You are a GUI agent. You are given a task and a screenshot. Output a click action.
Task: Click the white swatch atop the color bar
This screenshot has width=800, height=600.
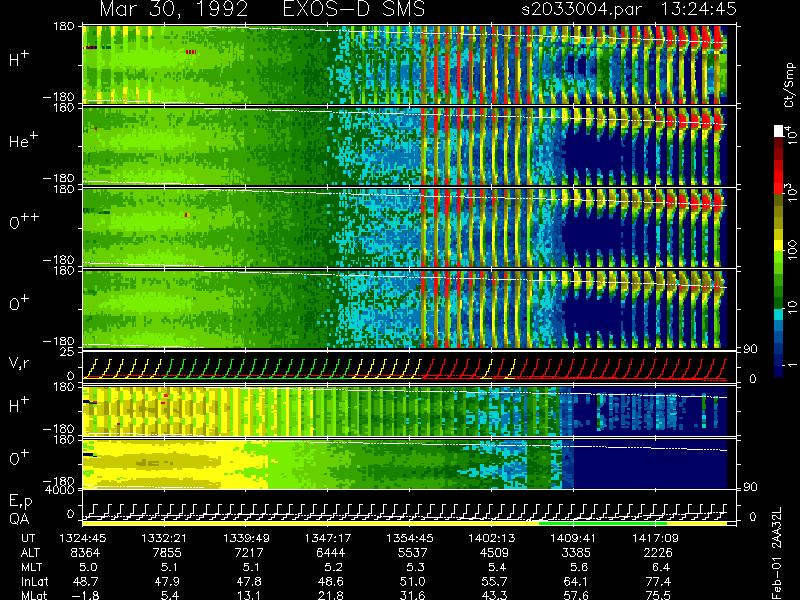(x=779, y=131)
